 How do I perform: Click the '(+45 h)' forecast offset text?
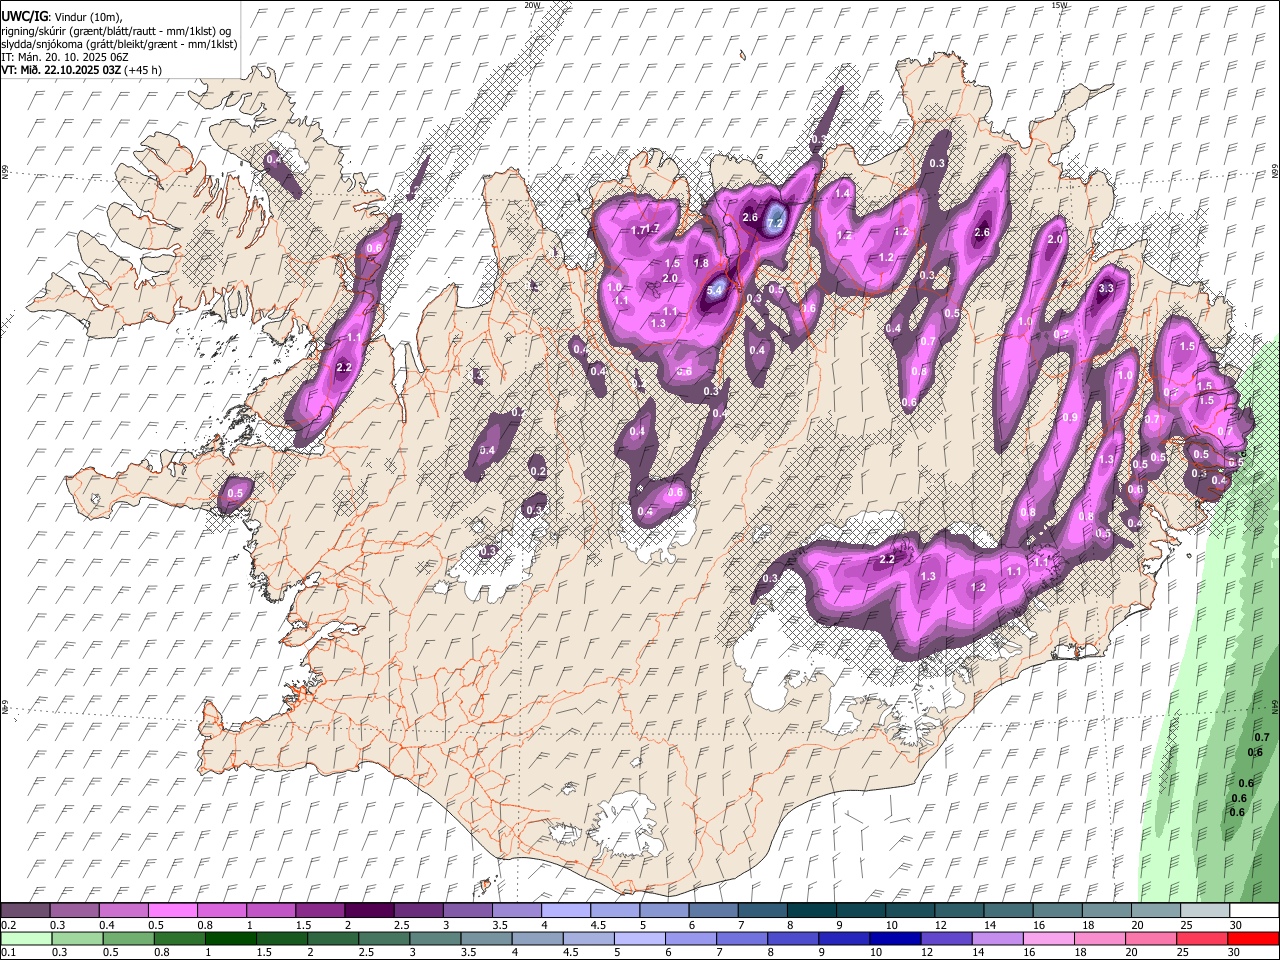[144, 70]
